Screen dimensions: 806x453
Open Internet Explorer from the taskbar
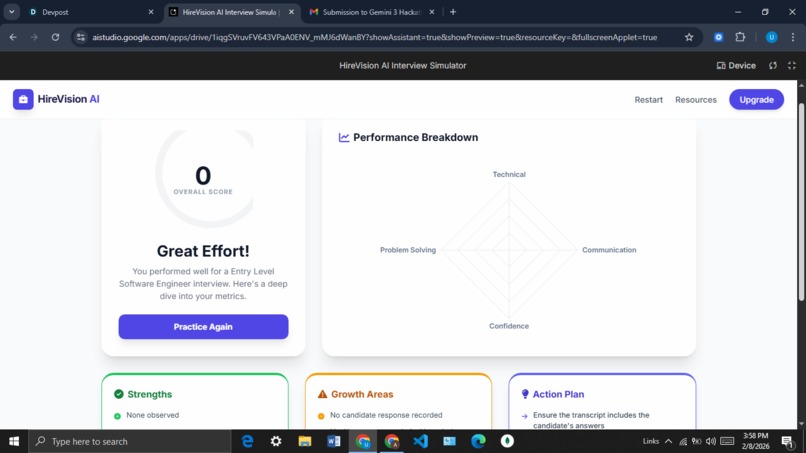click(x=247, y=441)
